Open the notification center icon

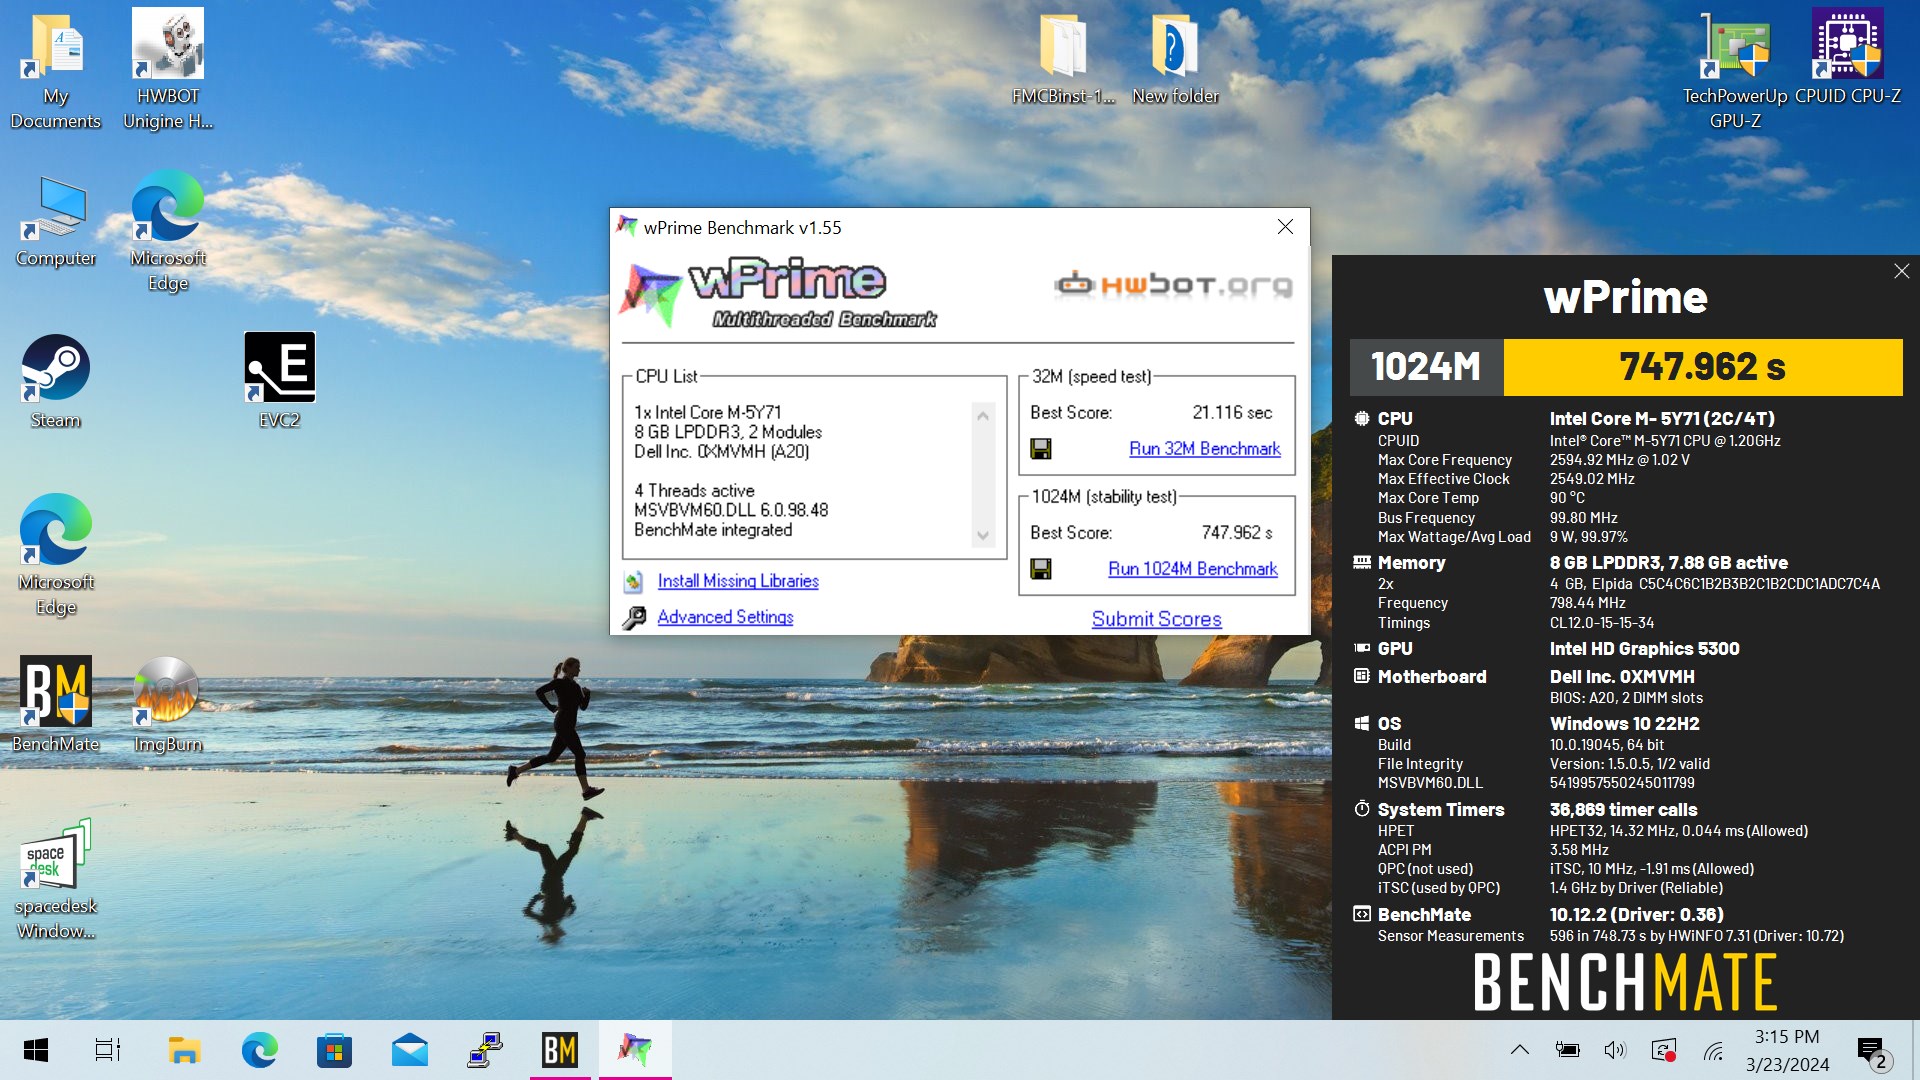[x=1872, y=1052]
